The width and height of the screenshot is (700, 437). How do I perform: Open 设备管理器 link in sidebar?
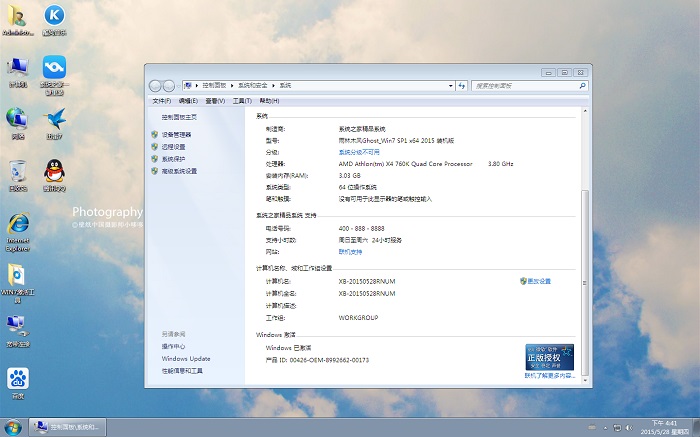coord(176,134)
